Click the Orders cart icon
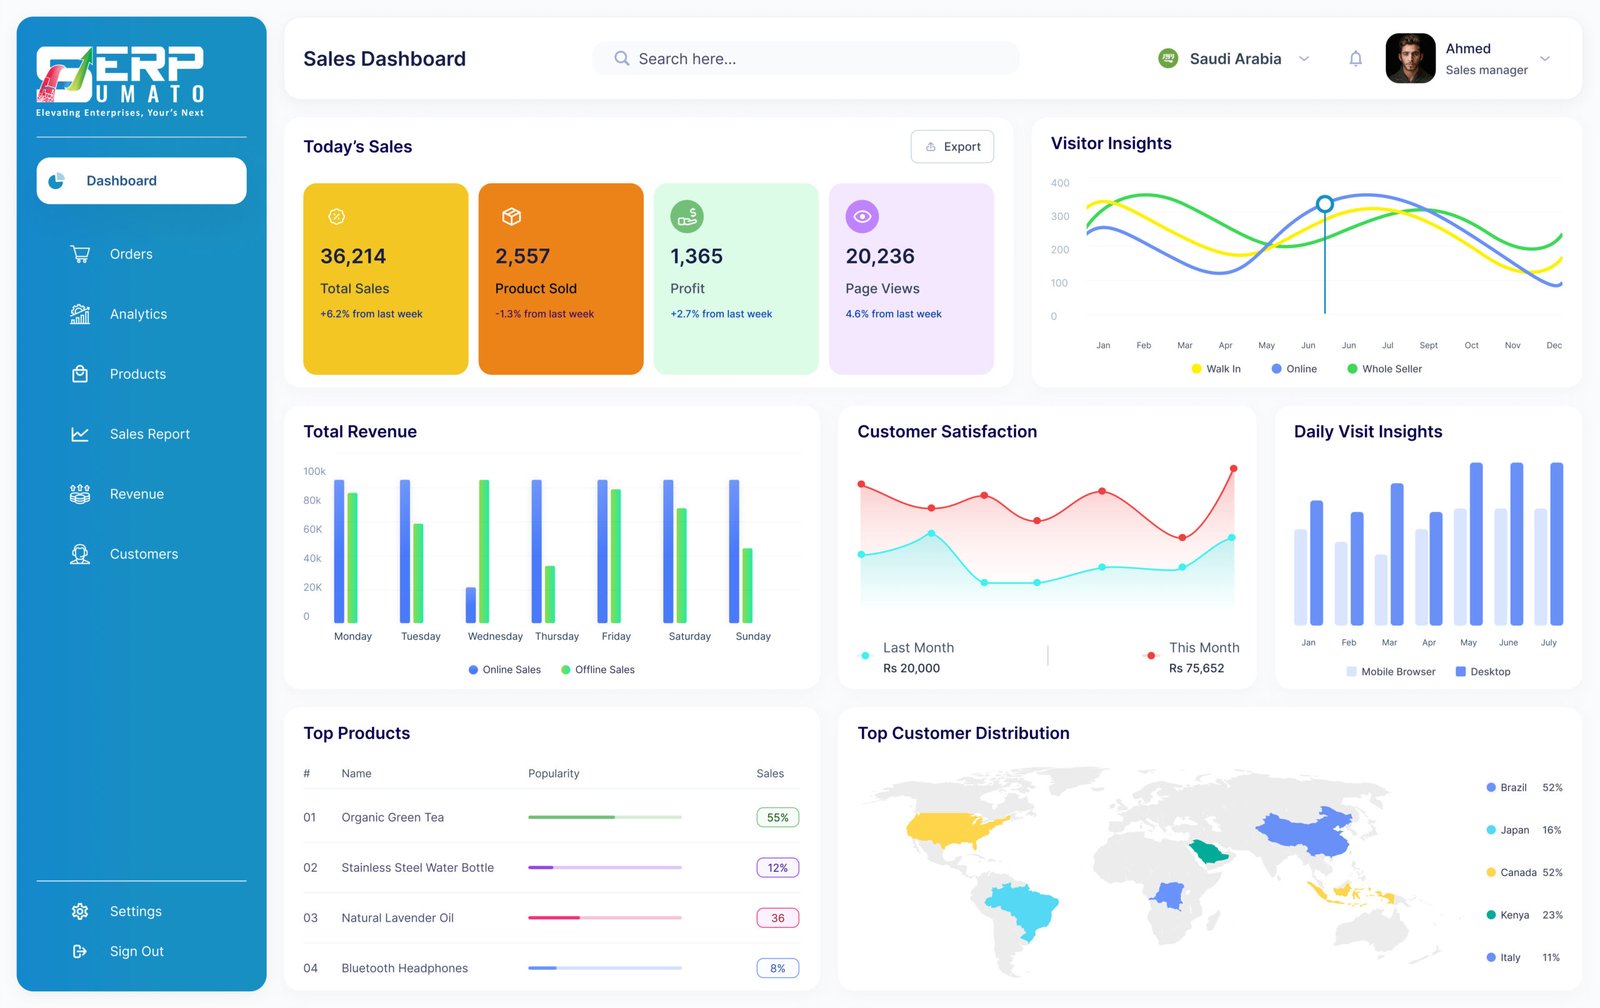 click(x=80, y=254)
